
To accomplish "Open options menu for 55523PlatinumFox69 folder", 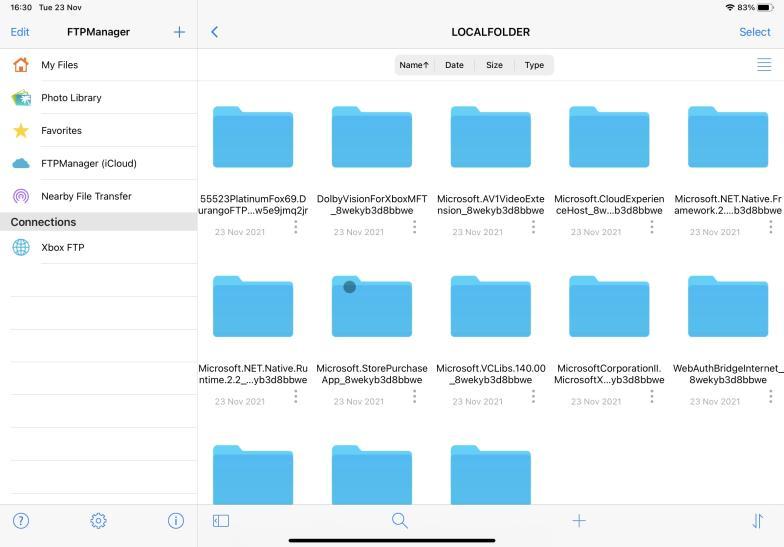I will [x=296, y=227].
